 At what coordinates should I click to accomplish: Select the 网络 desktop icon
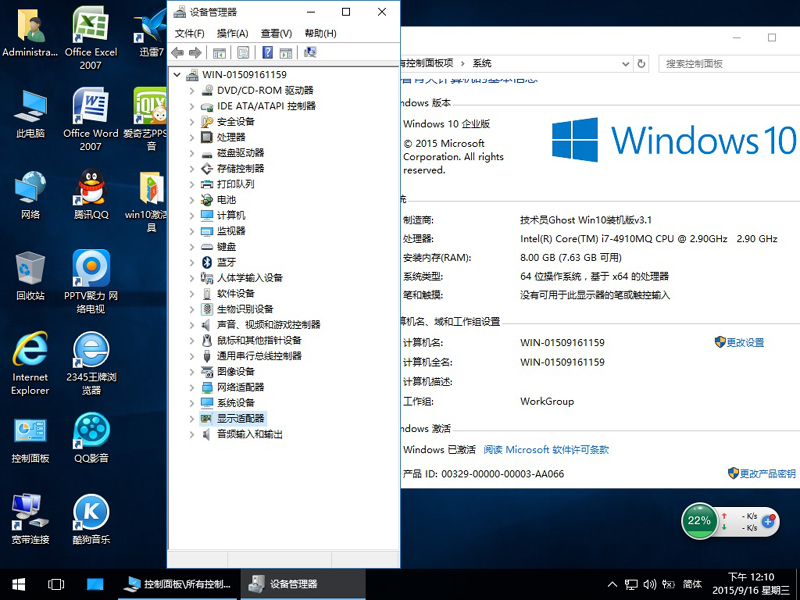pos(30,194)
